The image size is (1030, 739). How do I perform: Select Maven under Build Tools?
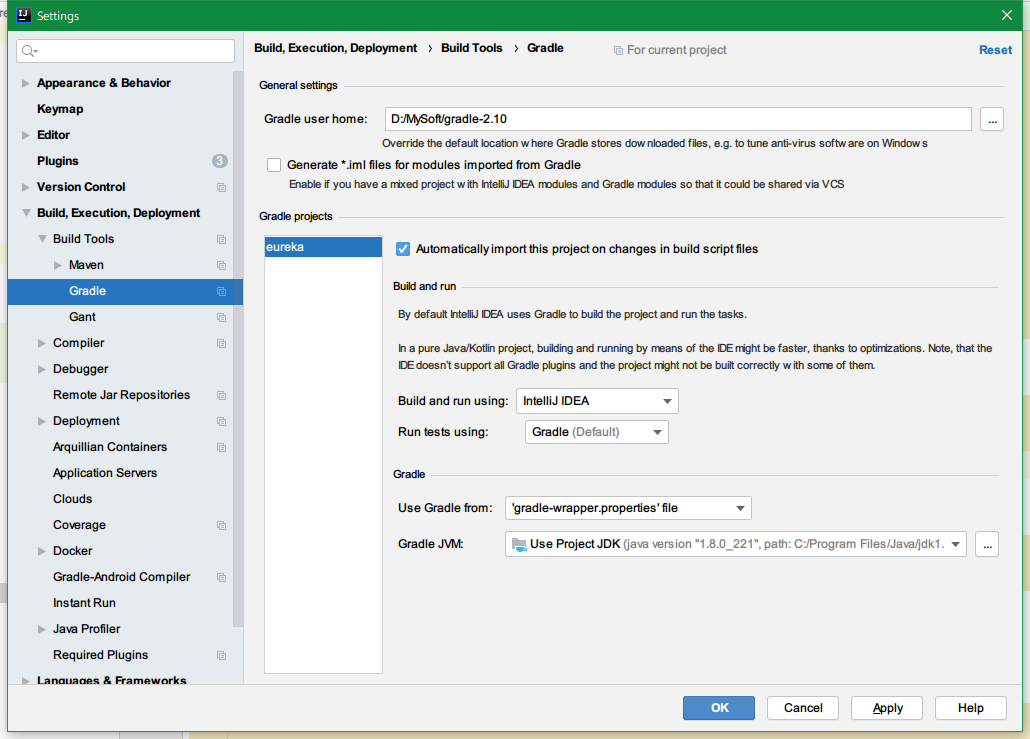pos(86,265)
